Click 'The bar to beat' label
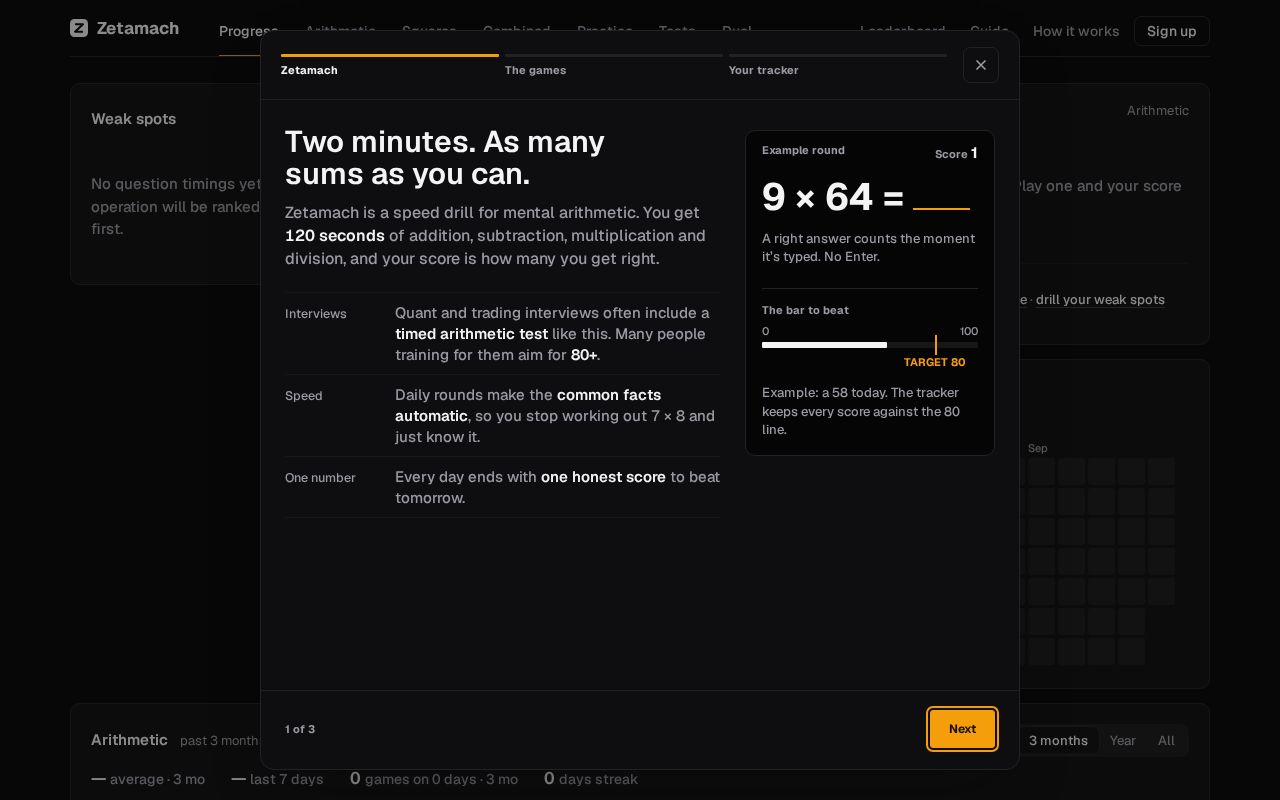The height and width of the screenshot is (800, 1280). [805, 310]
